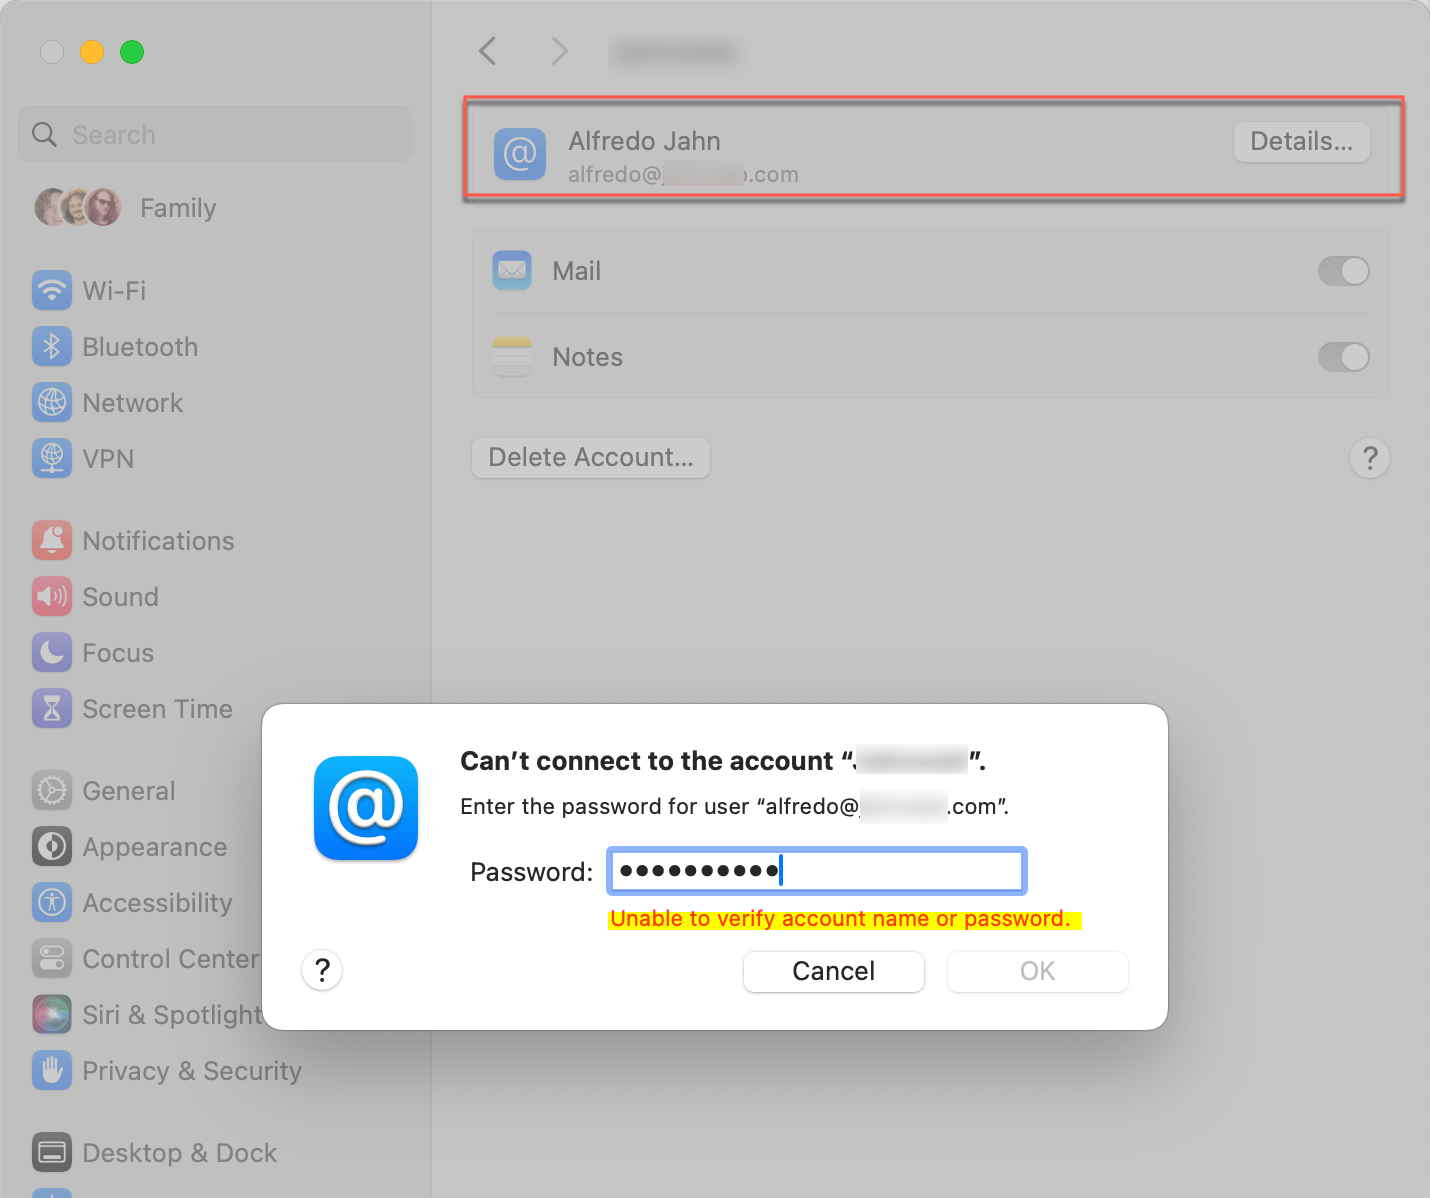Click the Accessibility icon
This screenshot has width=1430, height=1198.
pyautogui.click(x=52, y=902)
